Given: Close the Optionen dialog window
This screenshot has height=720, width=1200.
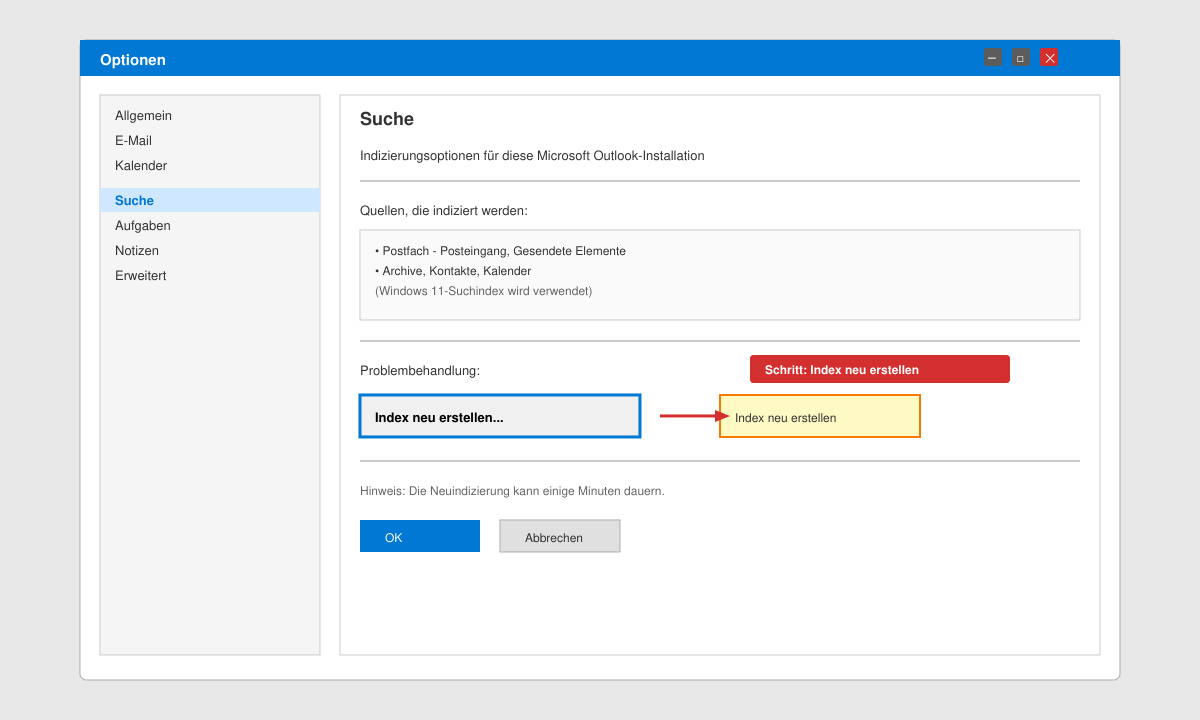Looking at the screenshot, I should tap(1049, 57).
